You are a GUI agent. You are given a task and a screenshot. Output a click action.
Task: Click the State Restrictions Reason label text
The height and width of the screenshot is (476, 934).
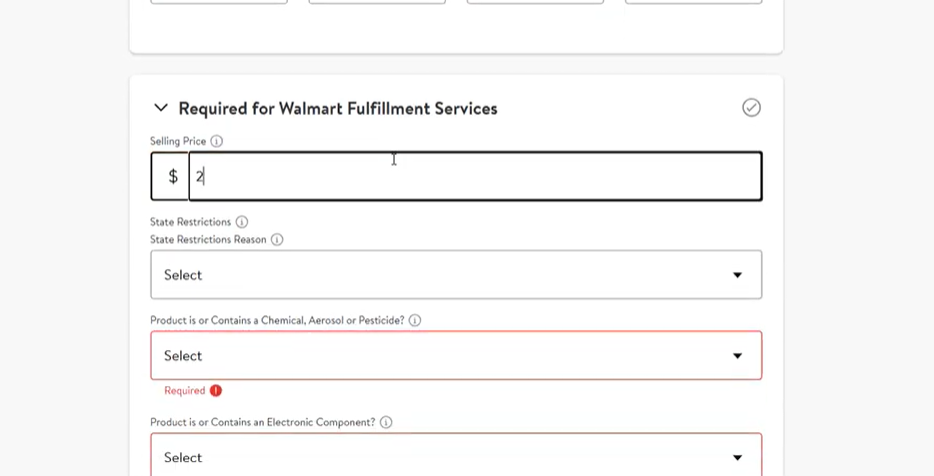tap(208, 240)
